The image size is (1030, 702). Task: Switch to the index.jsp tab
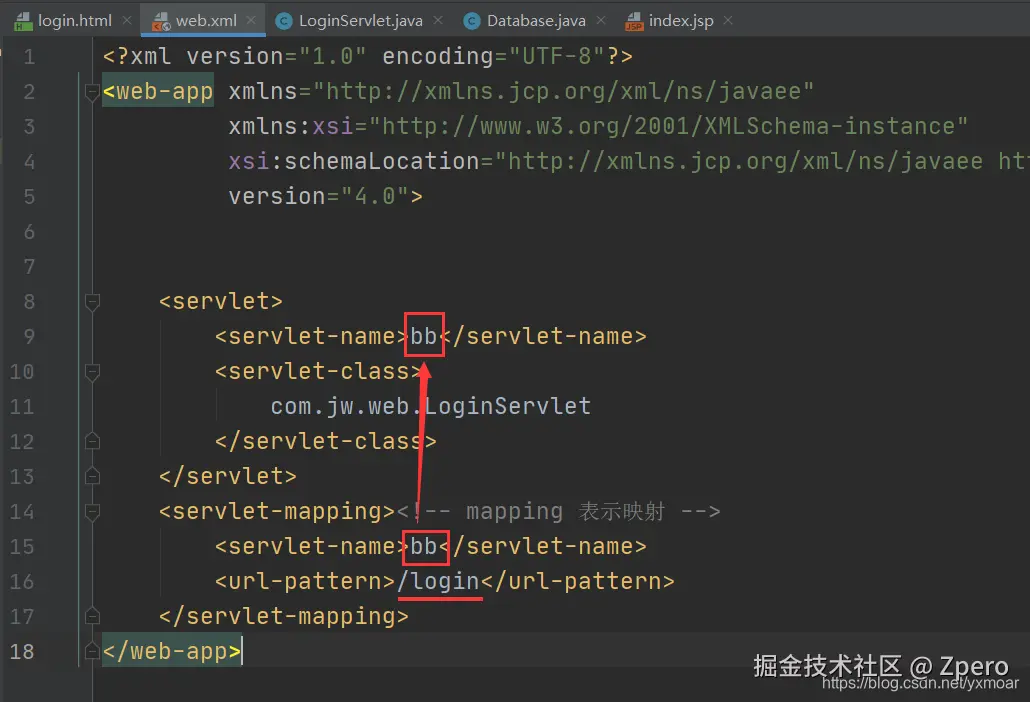(x=681, y=20)
